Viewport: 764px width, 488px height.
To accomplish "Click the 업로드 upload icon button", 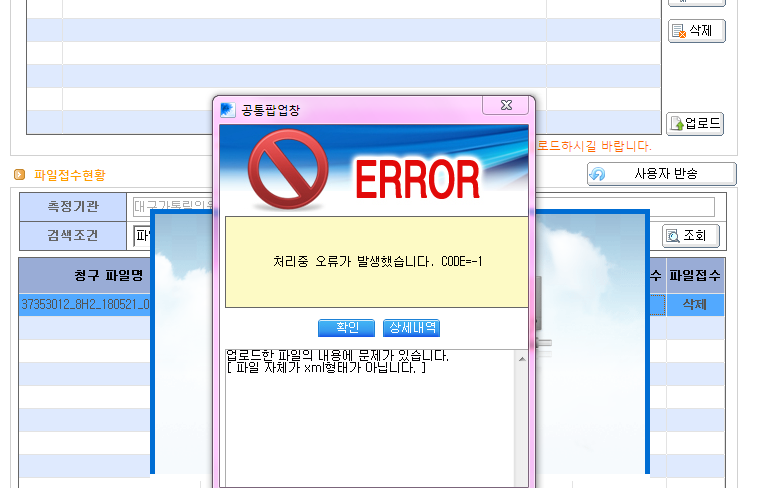I will tap(677, 124).
